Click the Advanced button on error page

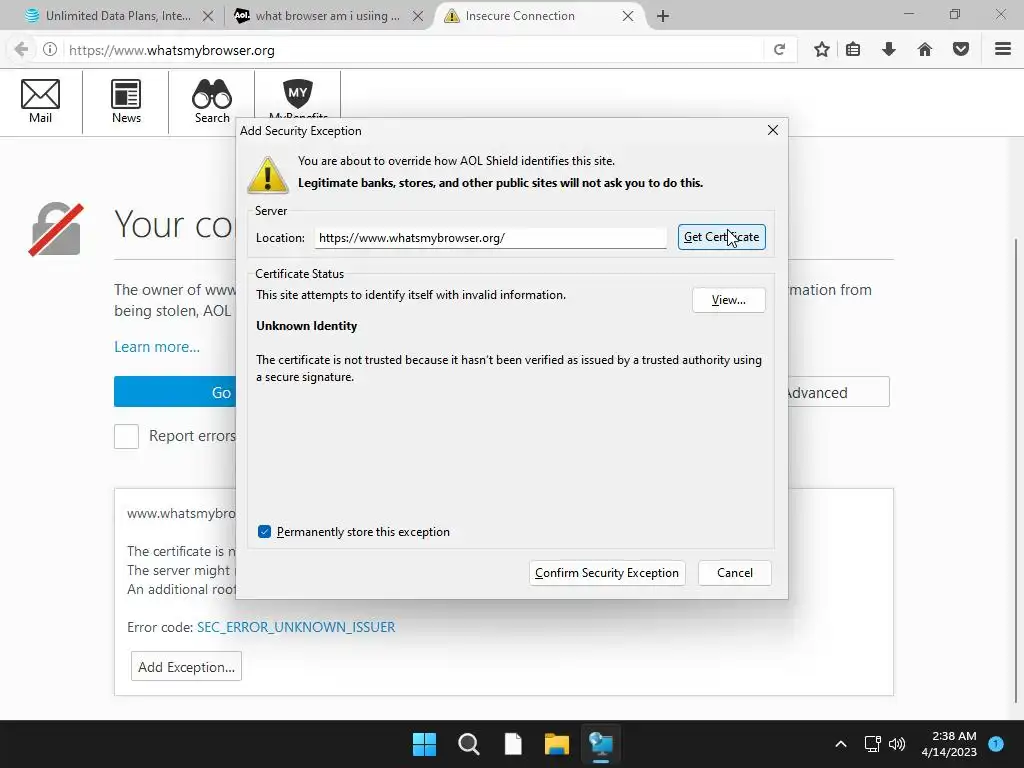839,392
